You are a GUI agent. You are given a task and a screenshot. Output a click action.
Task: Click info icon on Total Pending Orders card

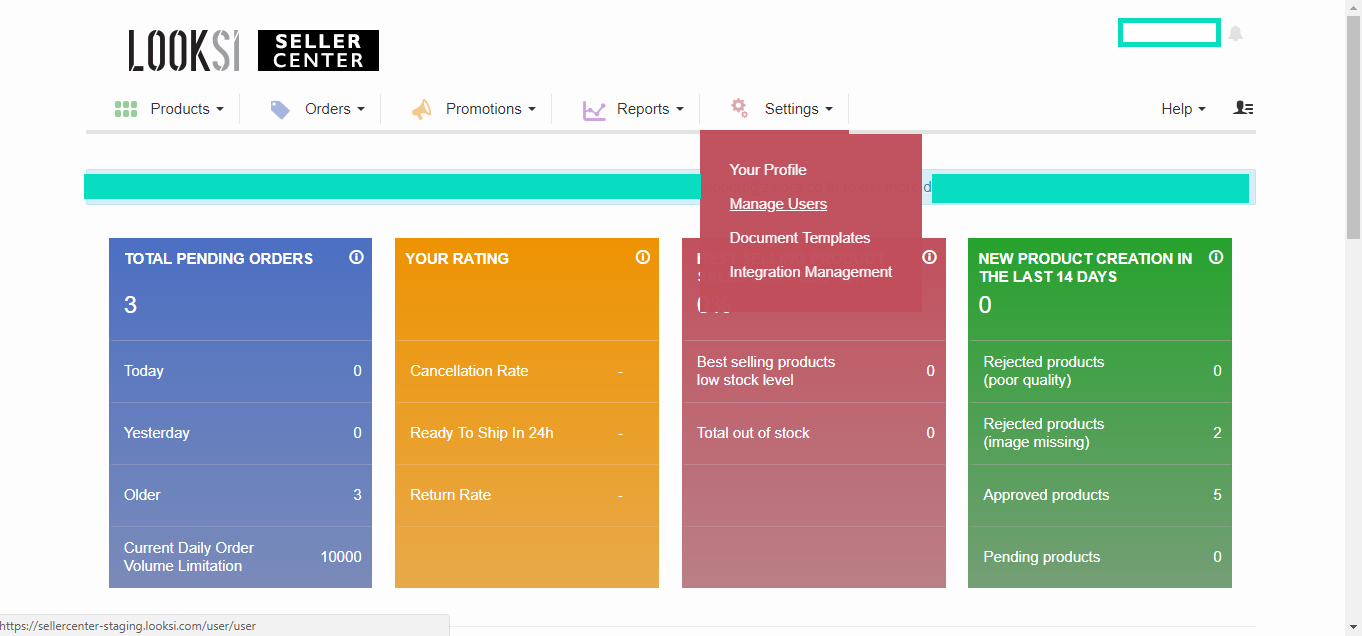click(356, 257)
